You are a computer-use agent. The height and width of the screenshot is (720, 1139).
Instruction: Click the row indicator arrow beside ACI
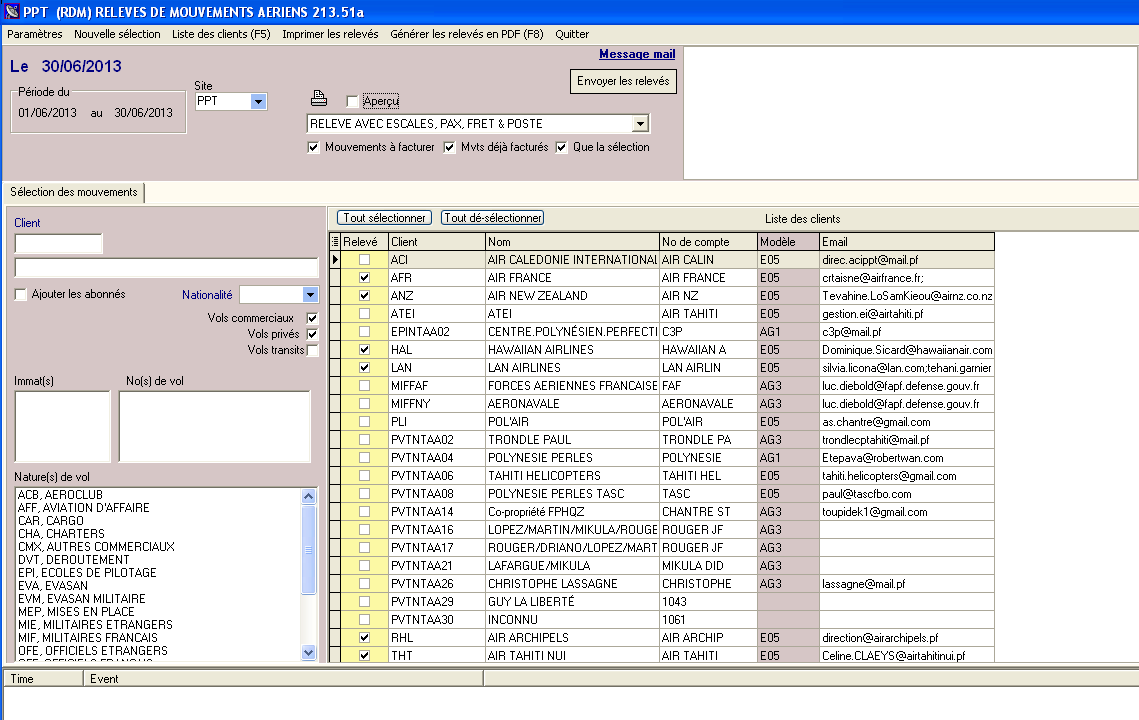pos(335,260)
